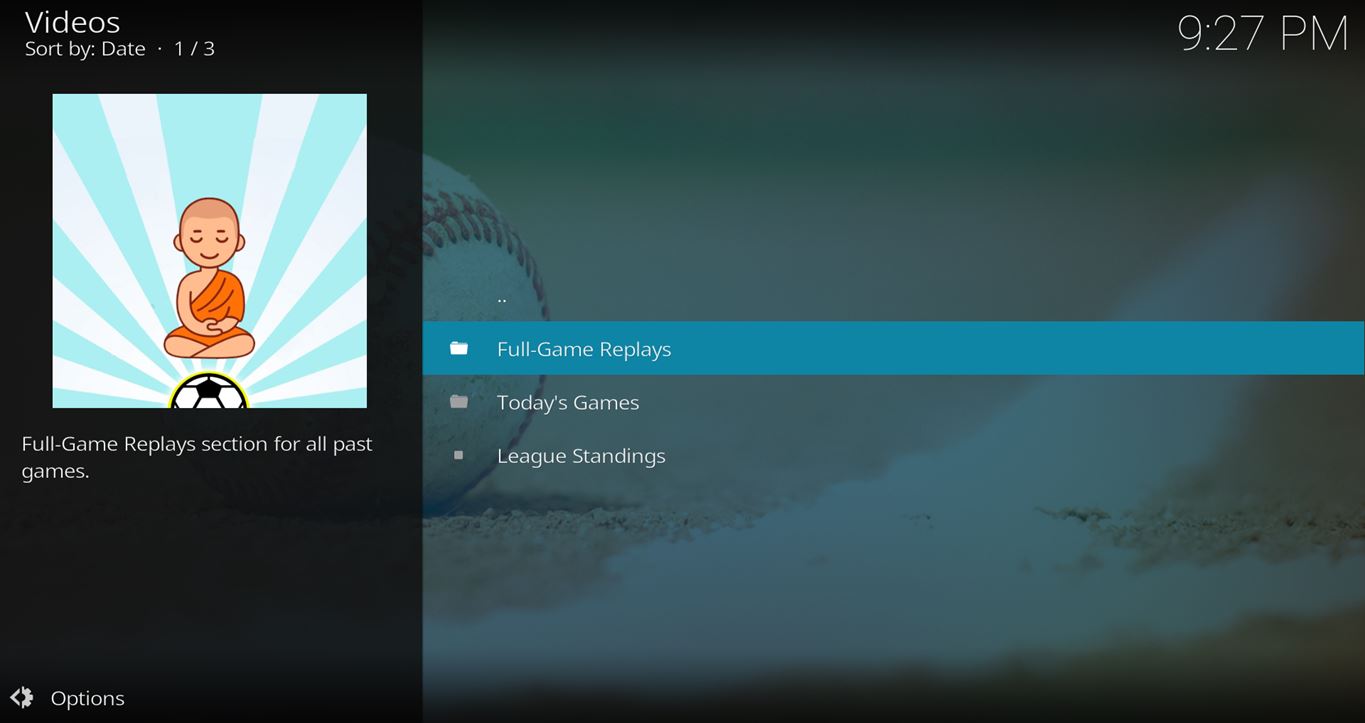The height and width of the screenshot is (723, 1365).
Task: Click the Options gear icon
Action: click(22, 697)
